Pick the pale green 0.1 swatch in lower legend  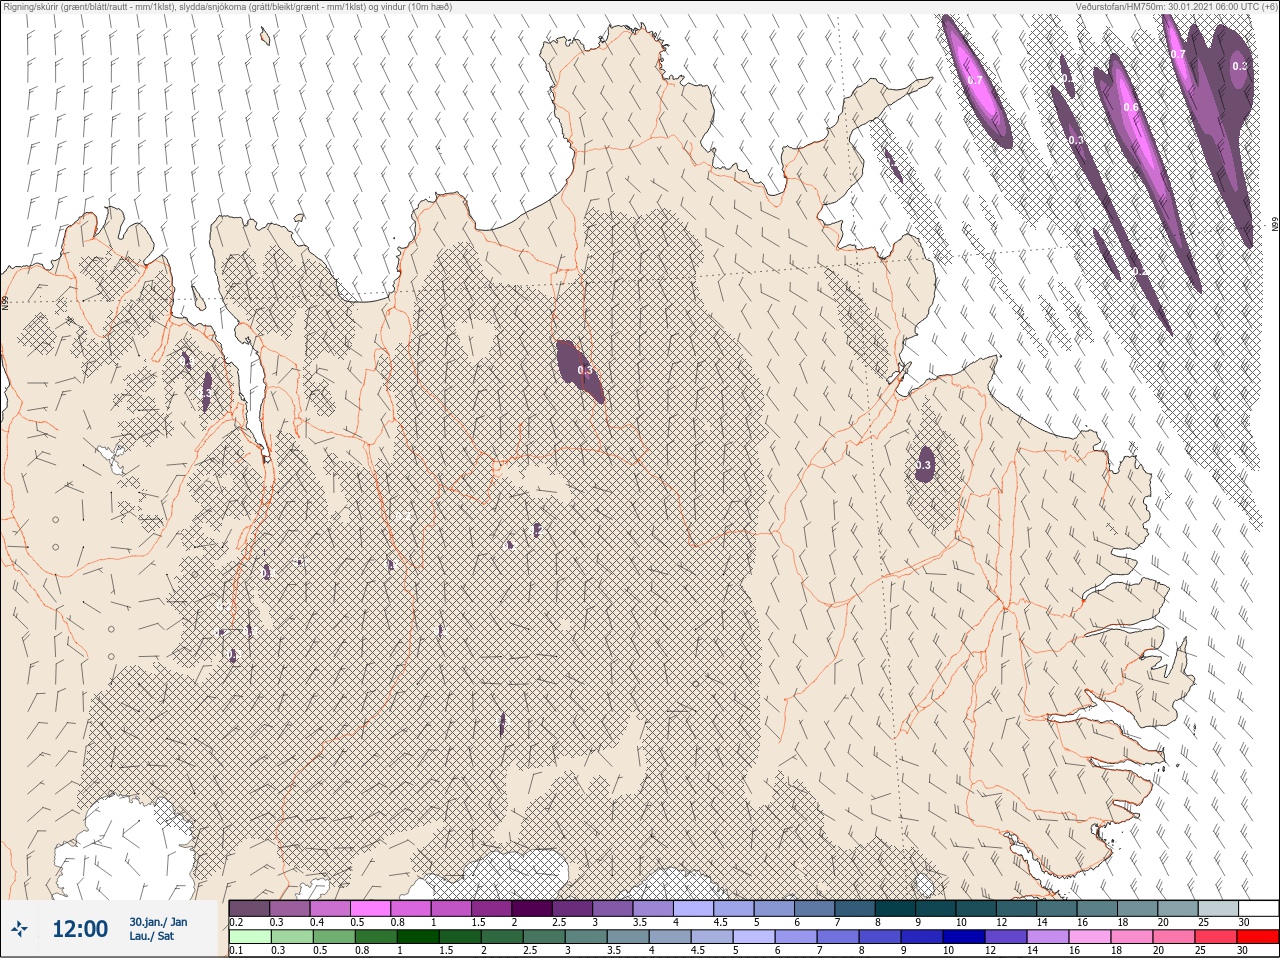[x=249, y=937]
